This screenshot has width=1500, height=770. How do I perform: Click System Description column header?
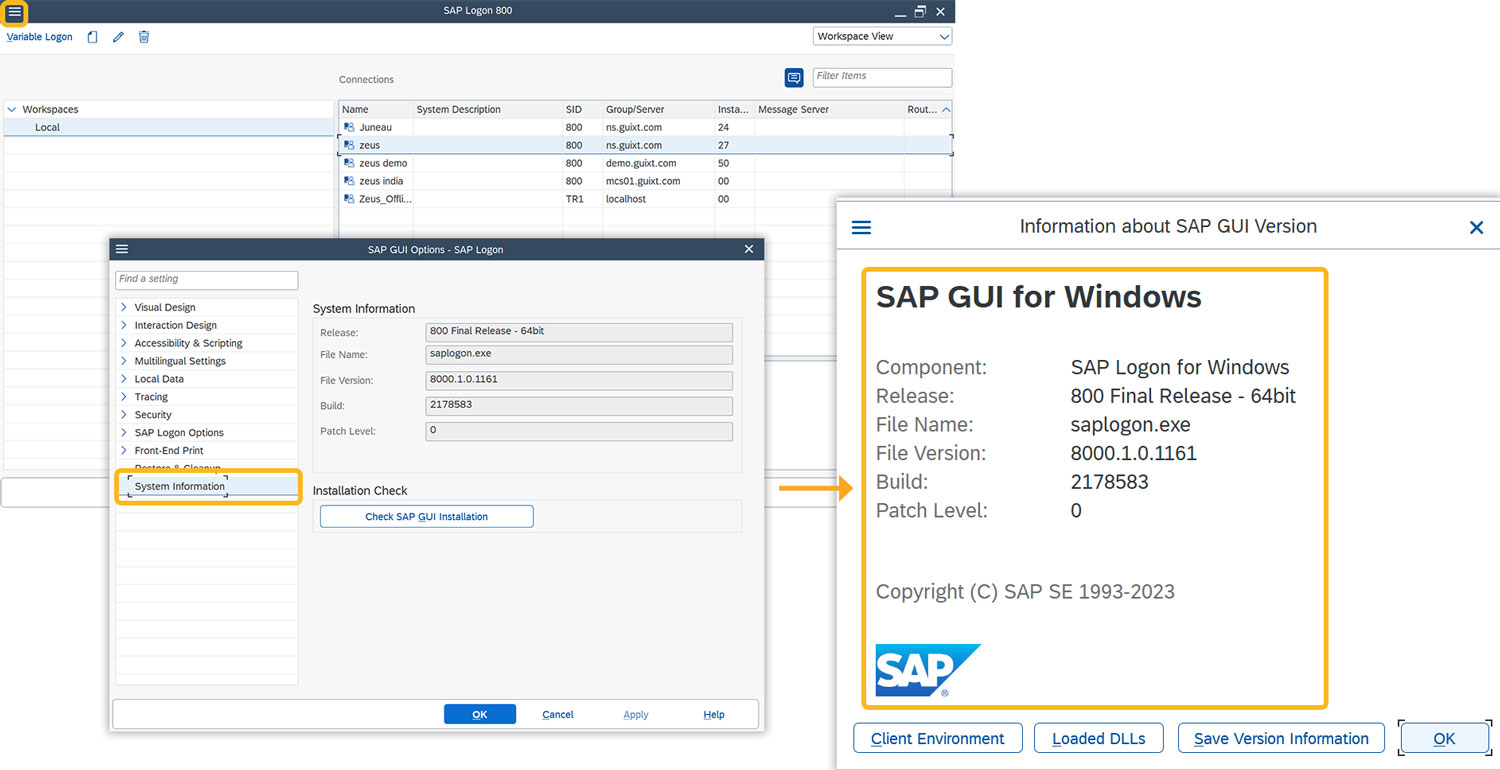pyautogui.click(x=488, y=109)
